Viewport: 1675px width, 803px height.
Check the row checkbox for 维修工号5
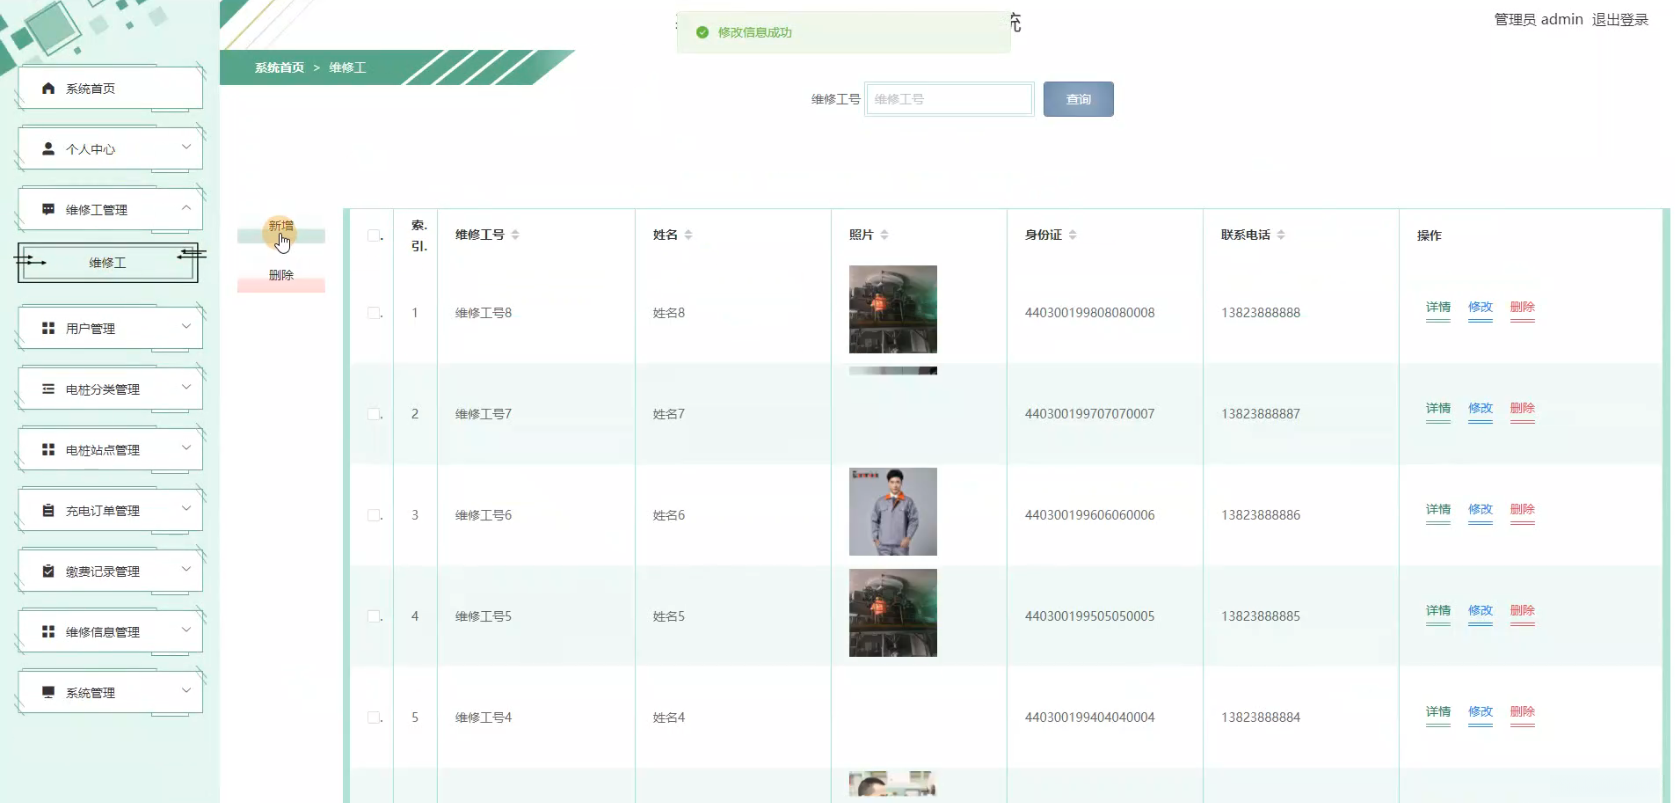374,616
